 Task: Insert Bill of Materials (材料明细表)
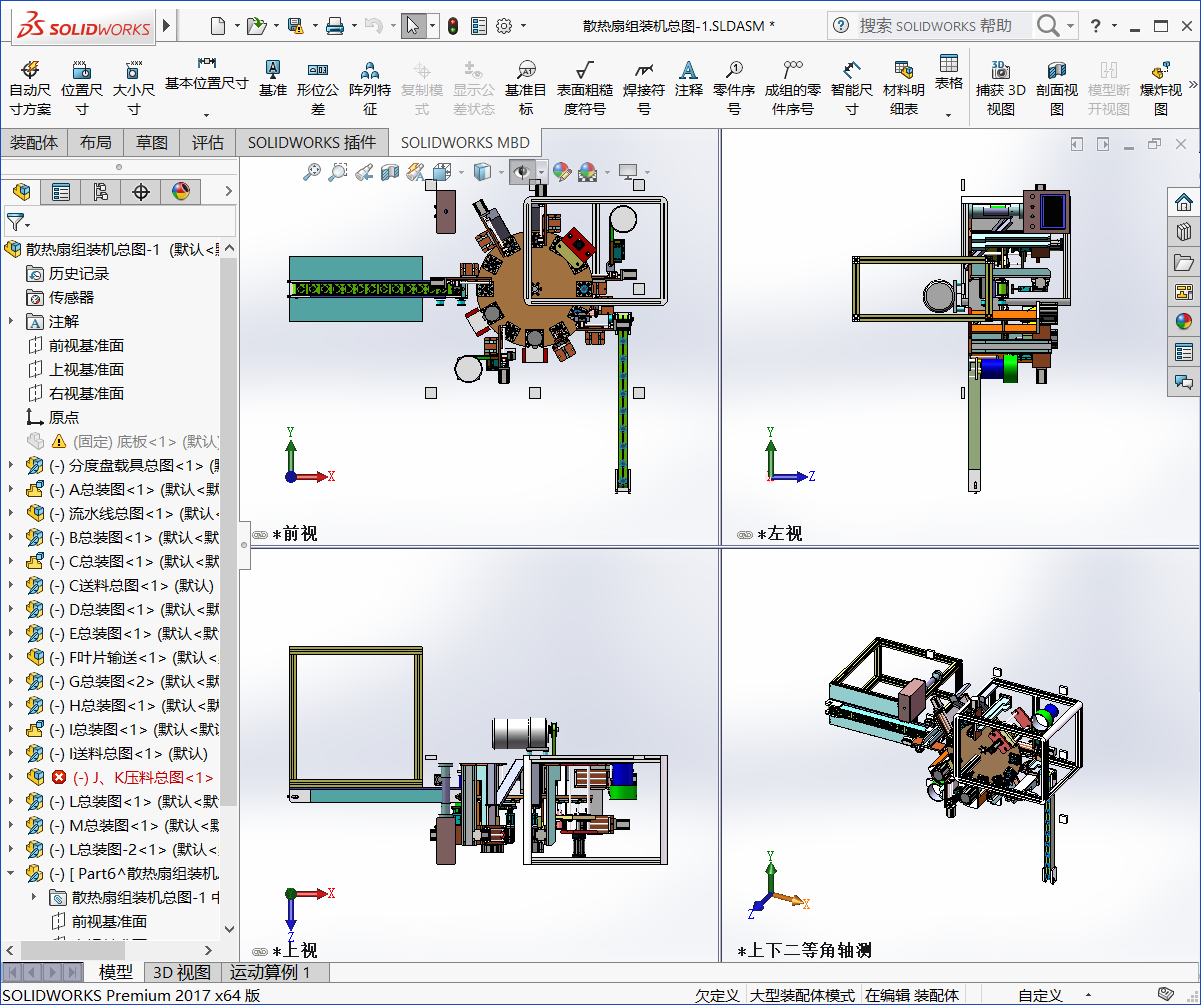tap(904, 88)
